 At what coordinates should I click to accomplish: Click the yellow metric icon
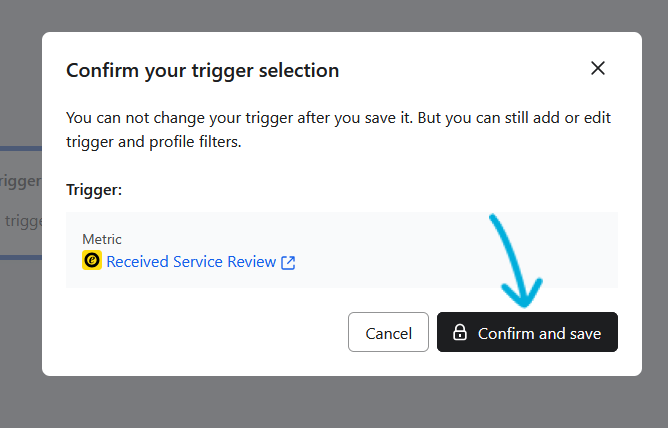pyautogui.click(x=91, y=261)
